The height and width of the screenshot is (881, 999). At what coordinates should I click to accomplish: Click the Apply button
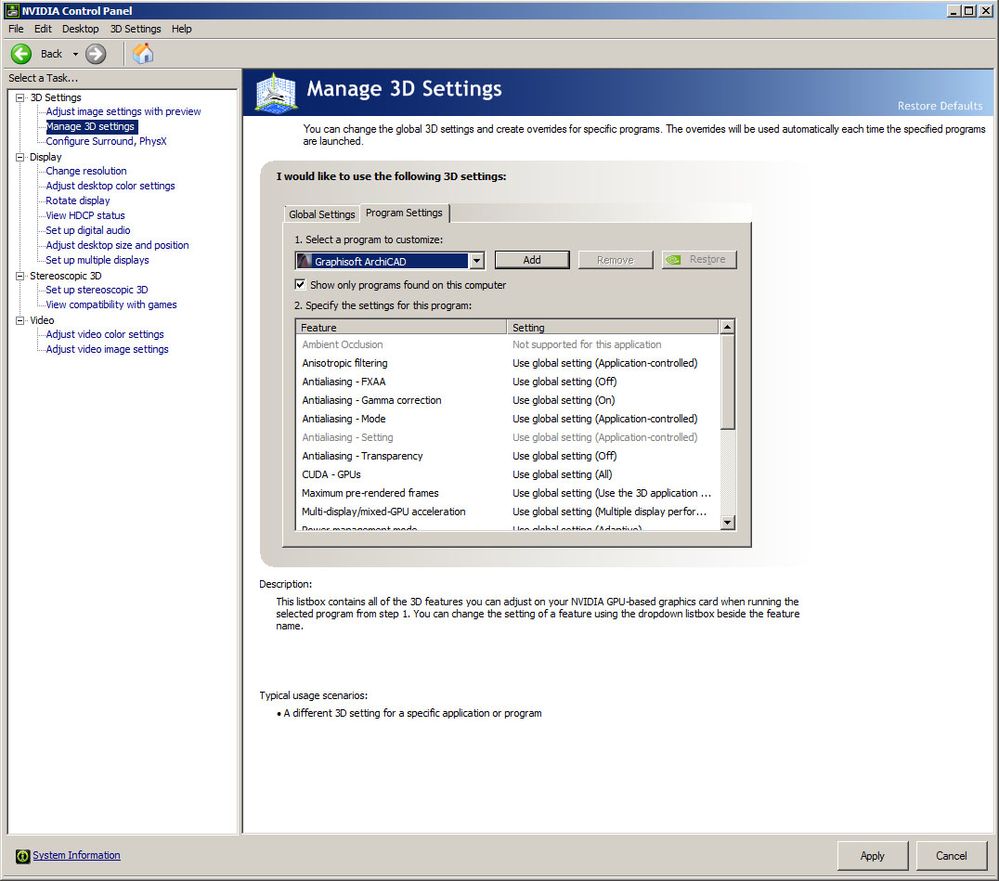point(872,856)
